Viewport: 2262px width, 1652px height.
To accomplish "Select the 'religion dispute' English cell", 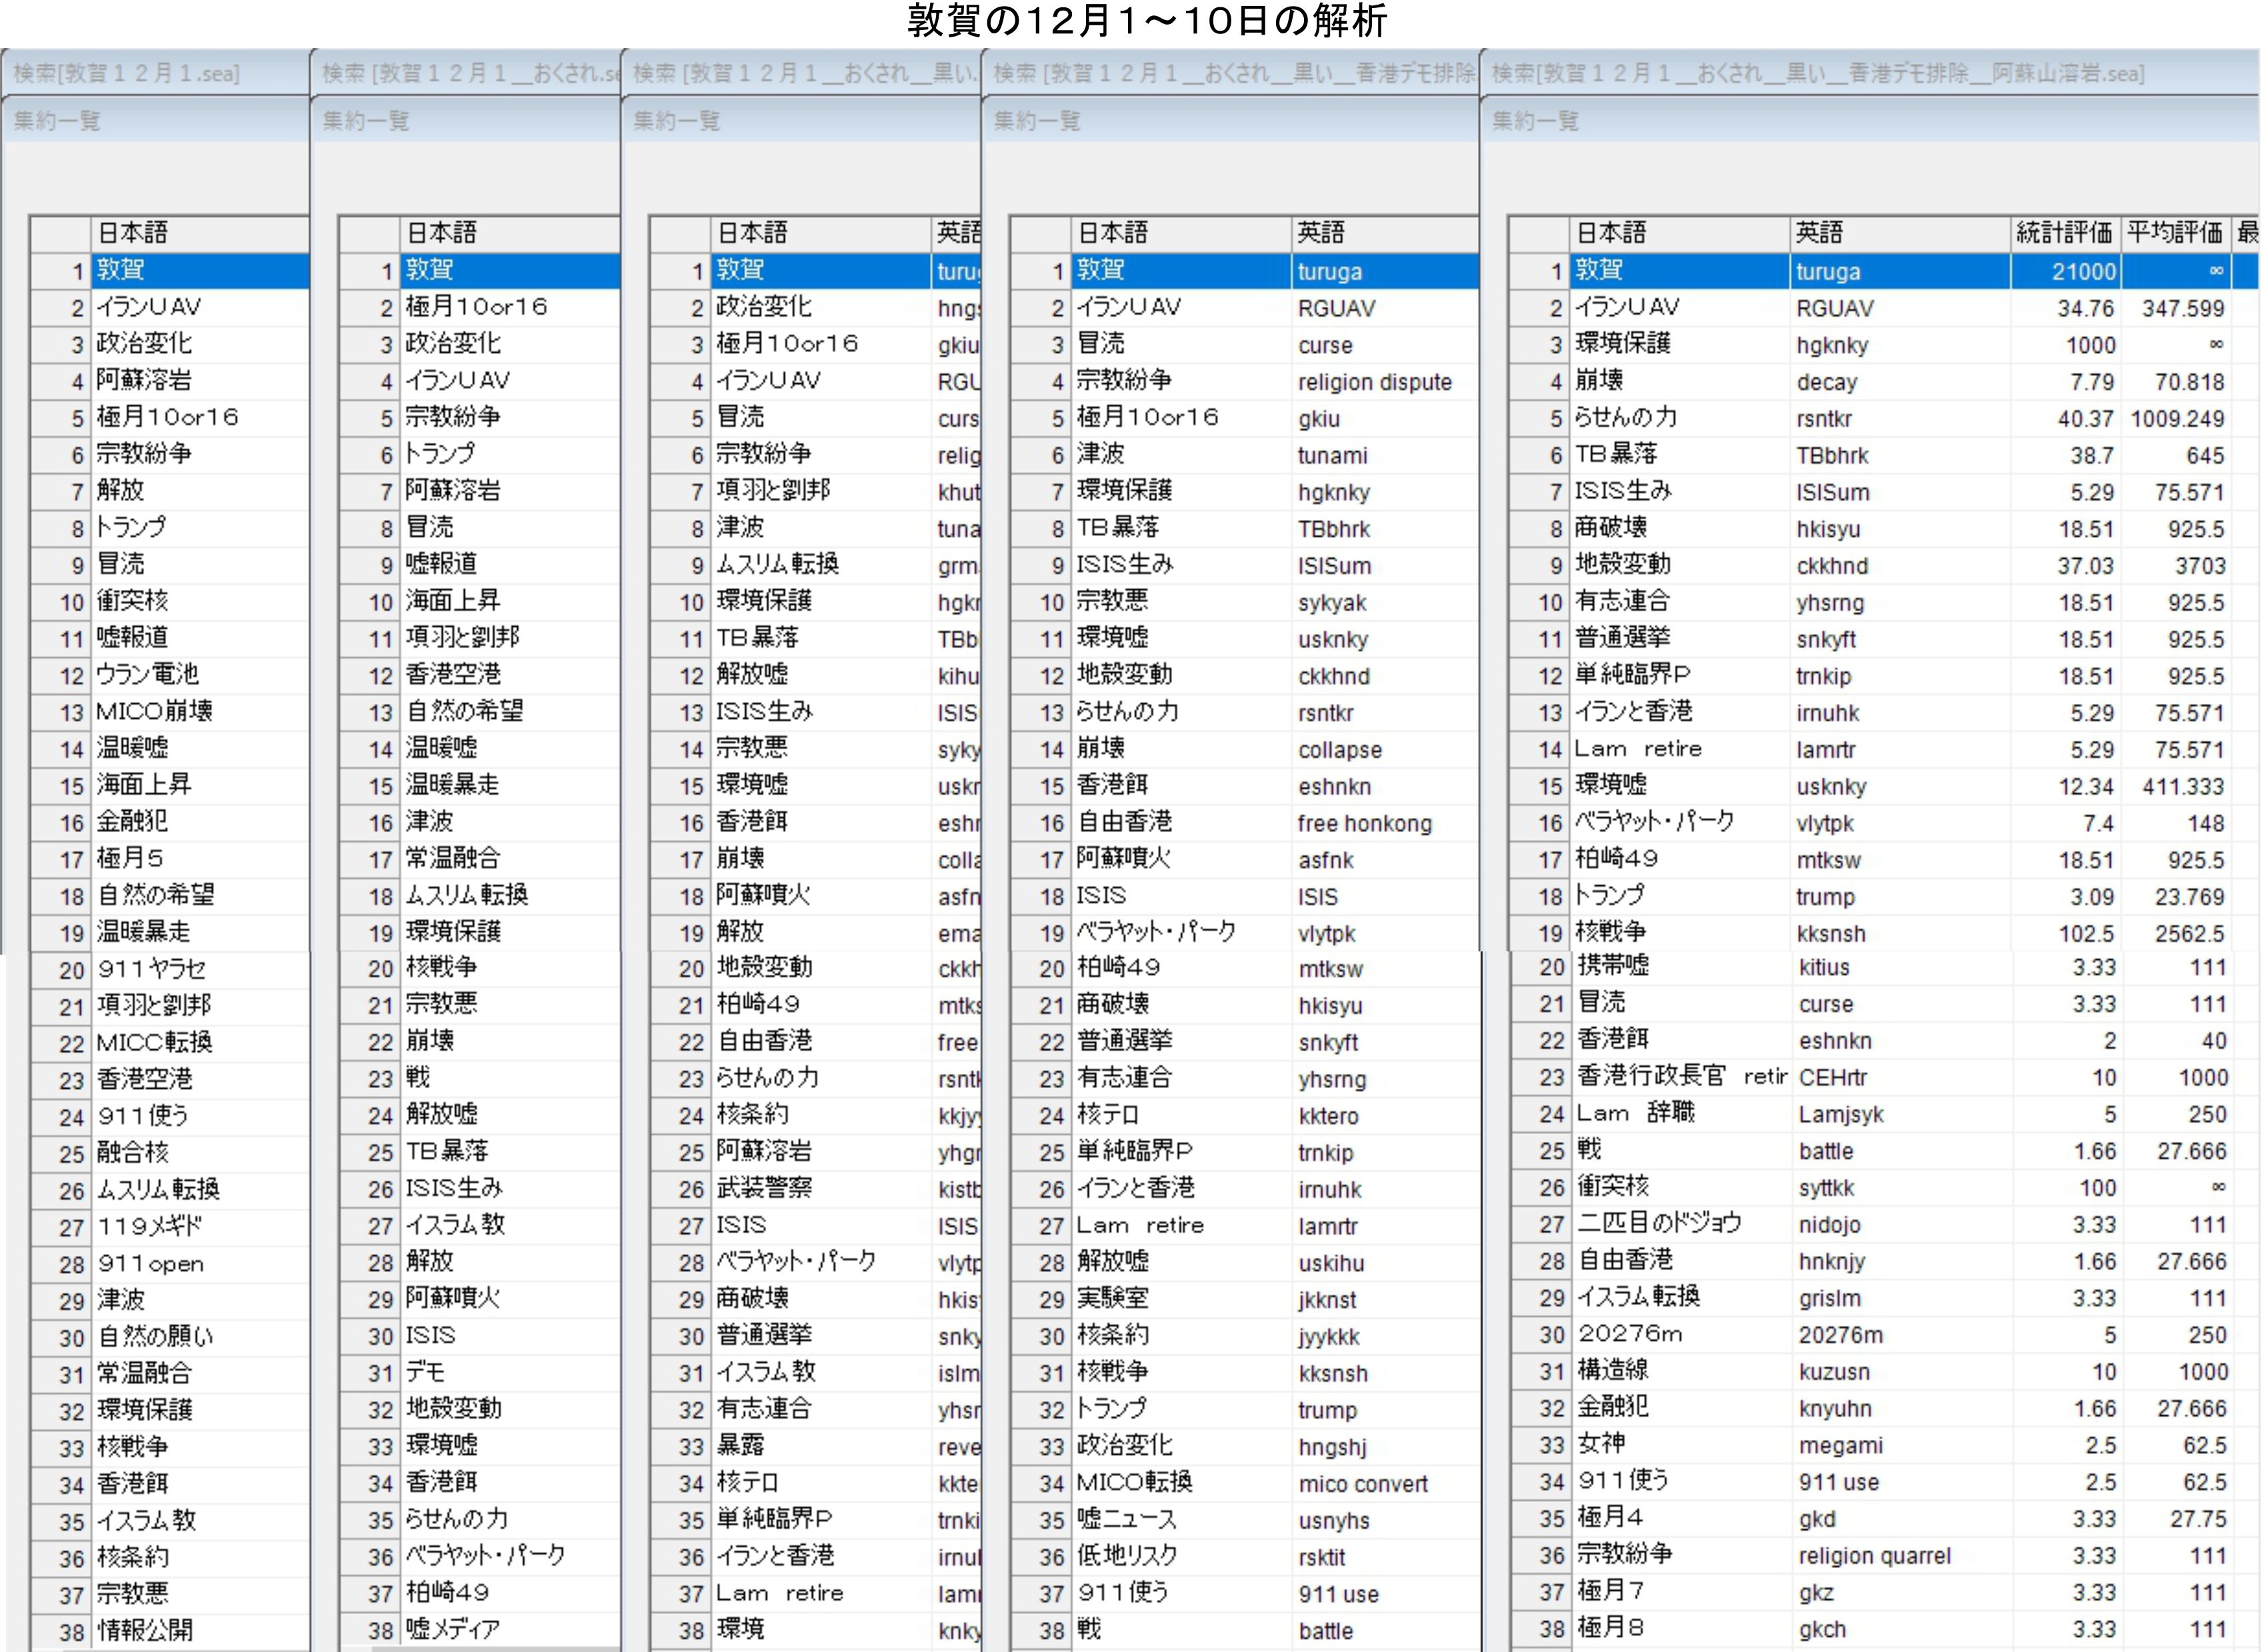I will (1374, 382).
